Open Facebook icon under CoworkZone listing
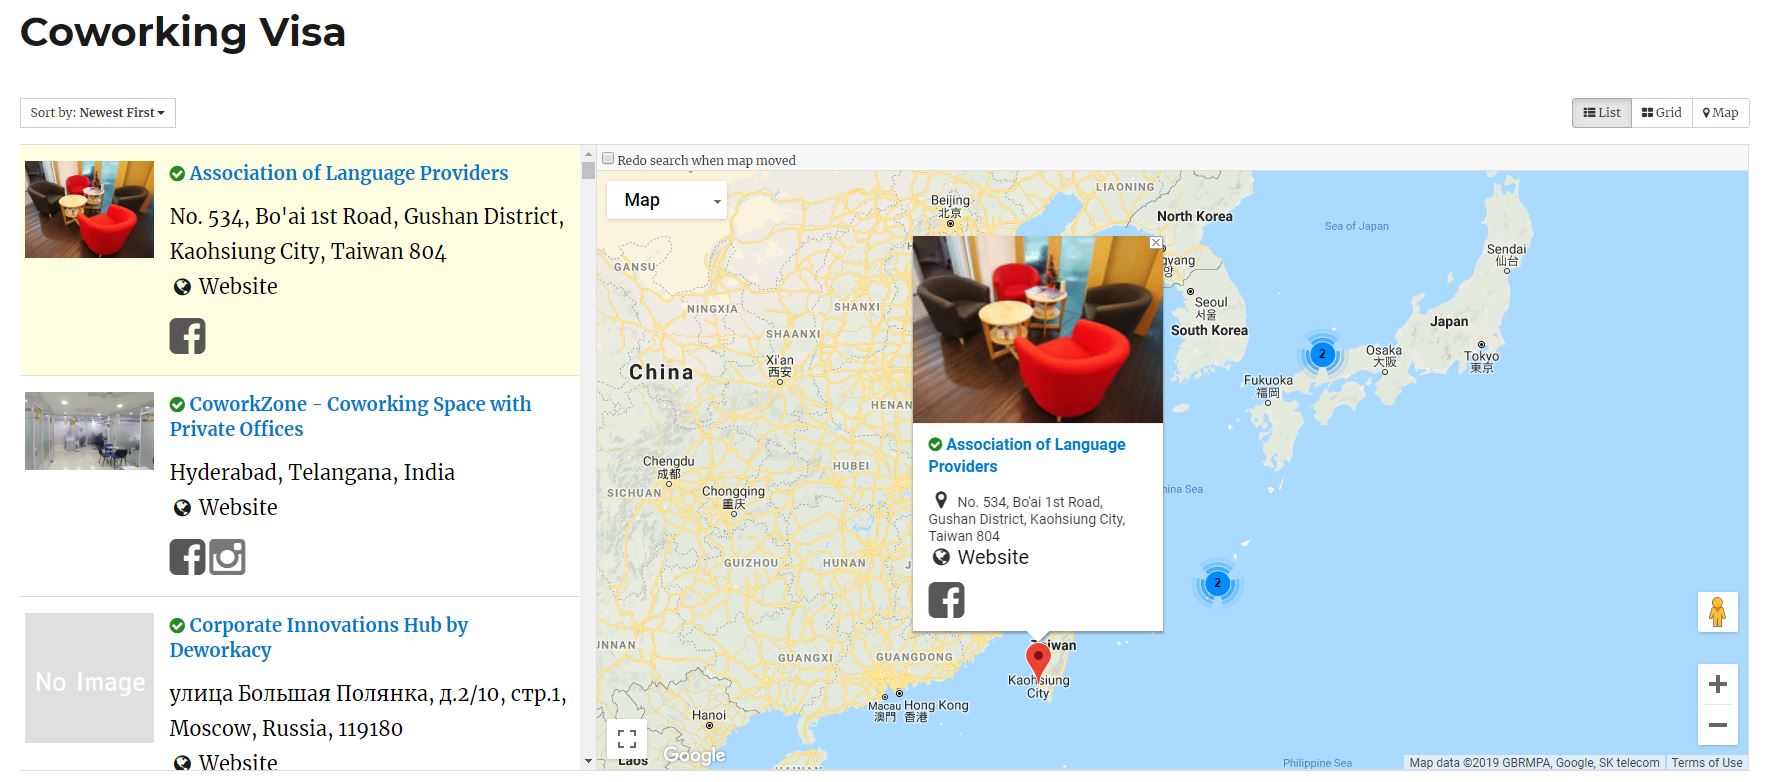This screenshot has height=782, width=1766. (187, 557)
